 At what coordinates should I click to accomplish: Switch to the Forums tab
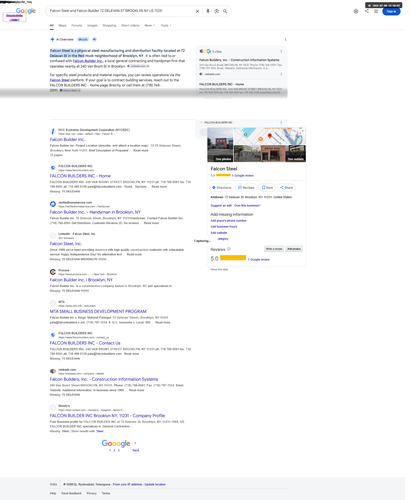tap(76, 25)
